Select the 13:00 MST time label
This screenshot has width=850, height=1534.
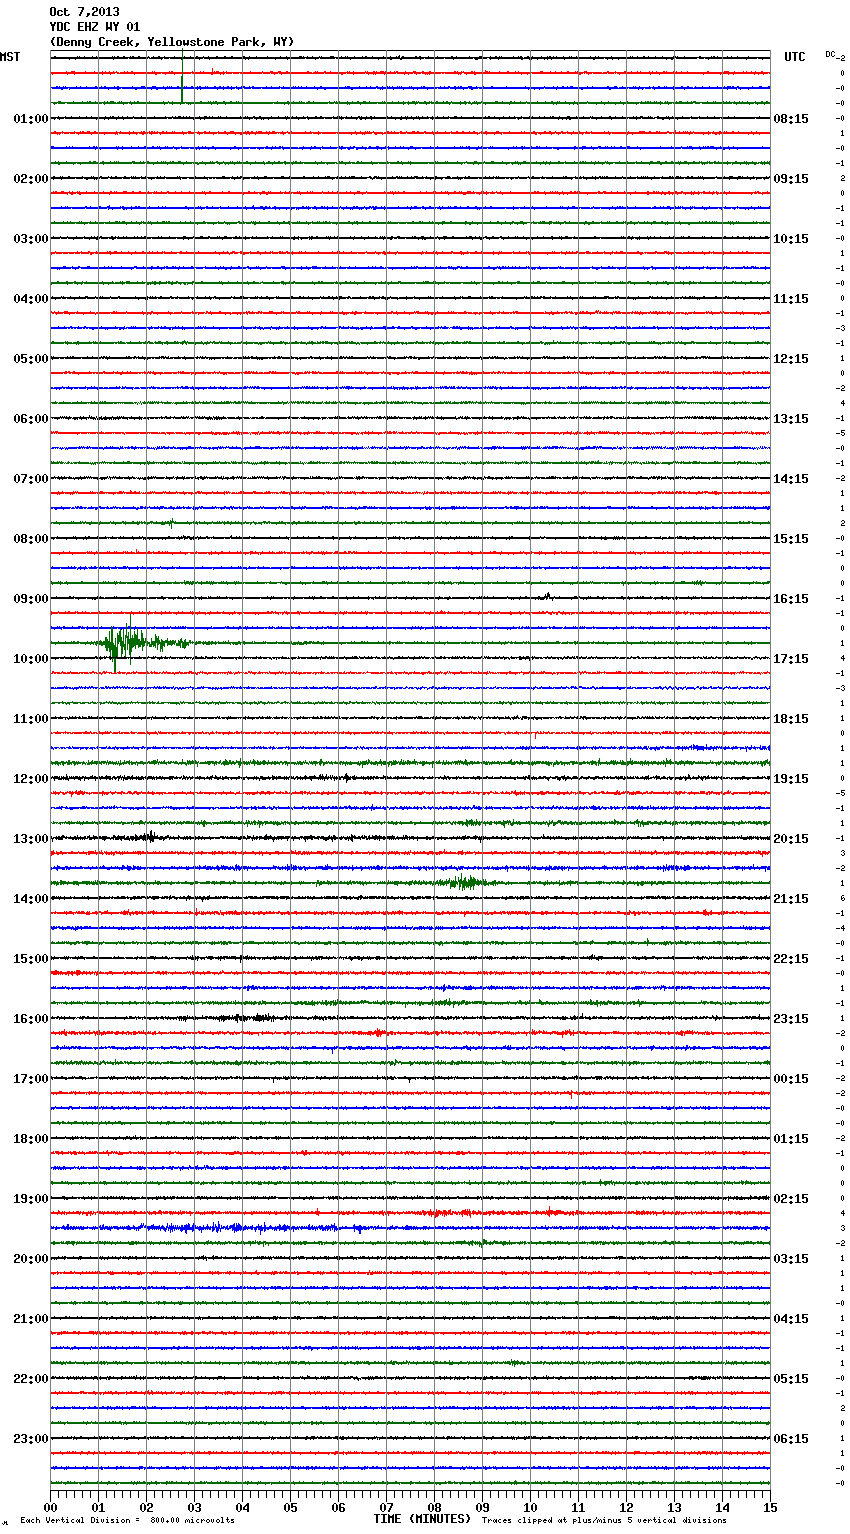(31, 839)
